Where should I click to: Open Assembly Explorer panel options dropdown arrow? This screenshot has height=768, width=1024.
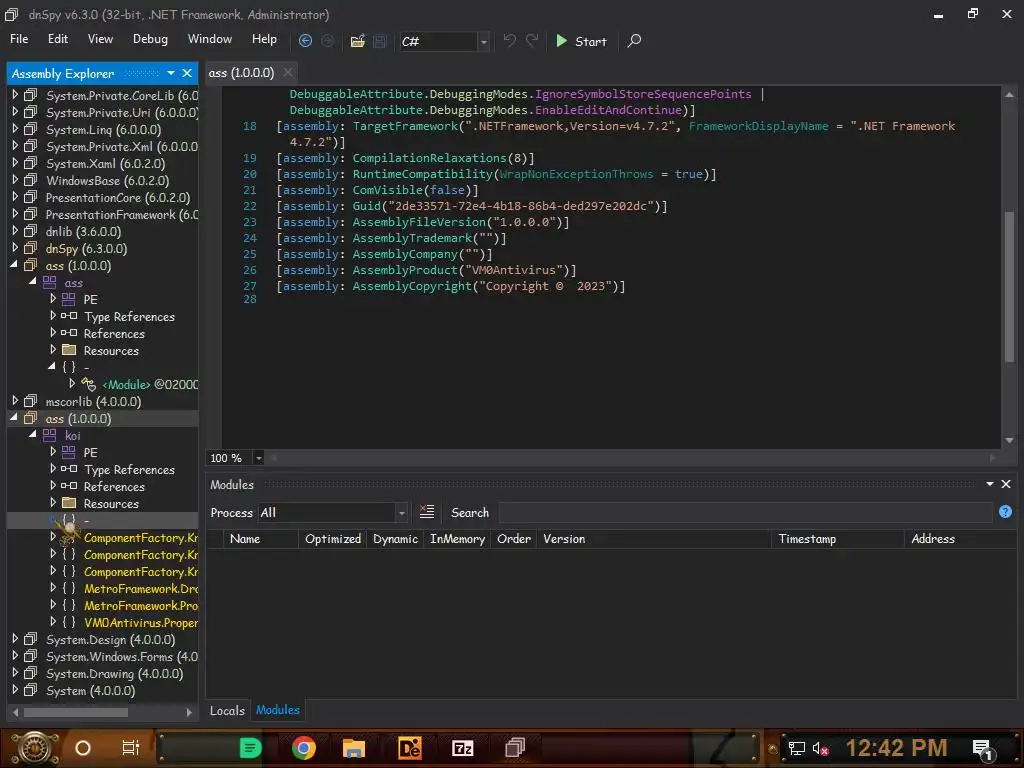(170, 73)
